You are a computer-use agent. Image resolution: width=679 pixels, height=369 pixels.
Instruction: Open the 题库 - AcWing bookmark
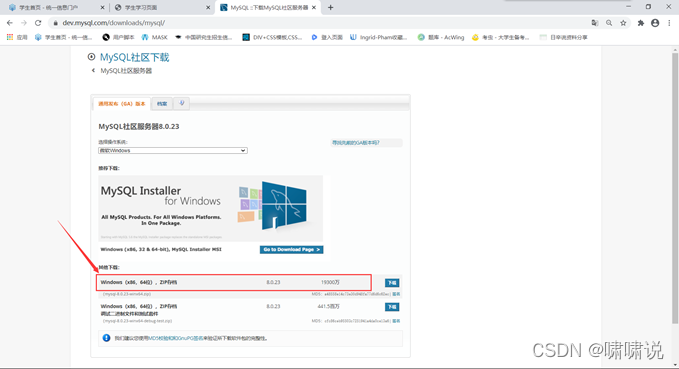pyautogui.click(x=441, y=37)
